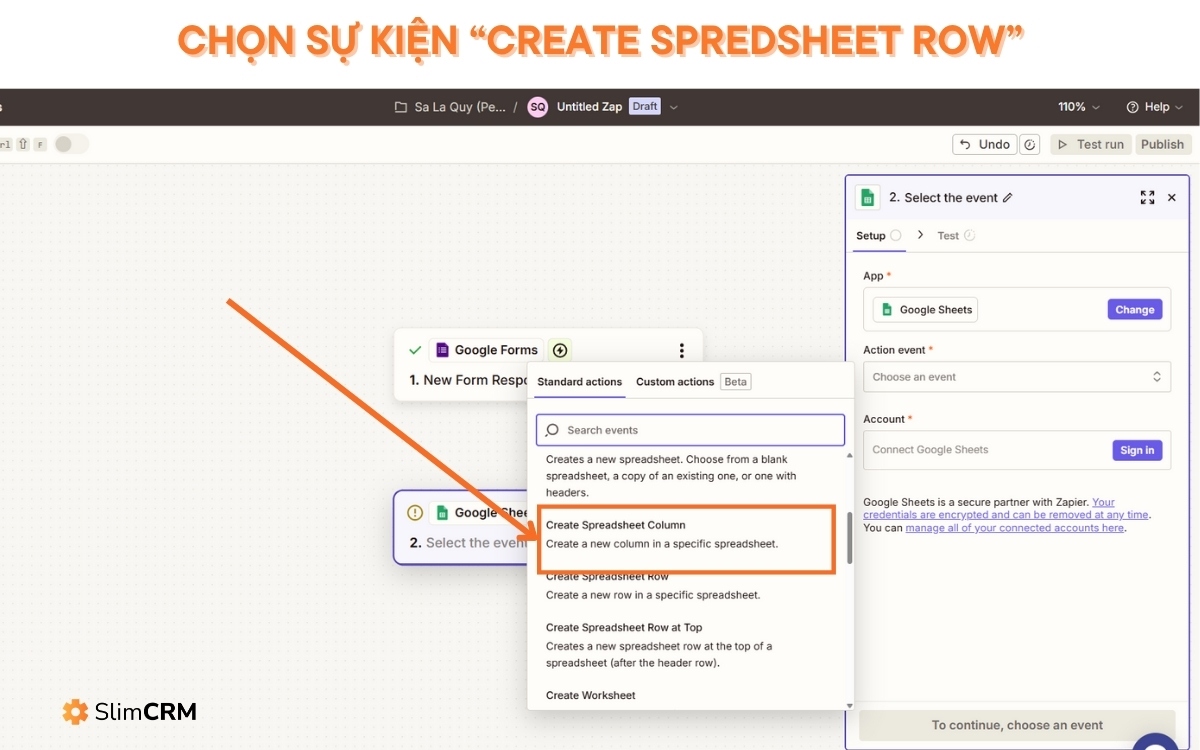Click the Publish button
Image resolution: width=1200 pixels, height=750 pixels.
(x=1163, y=144)
